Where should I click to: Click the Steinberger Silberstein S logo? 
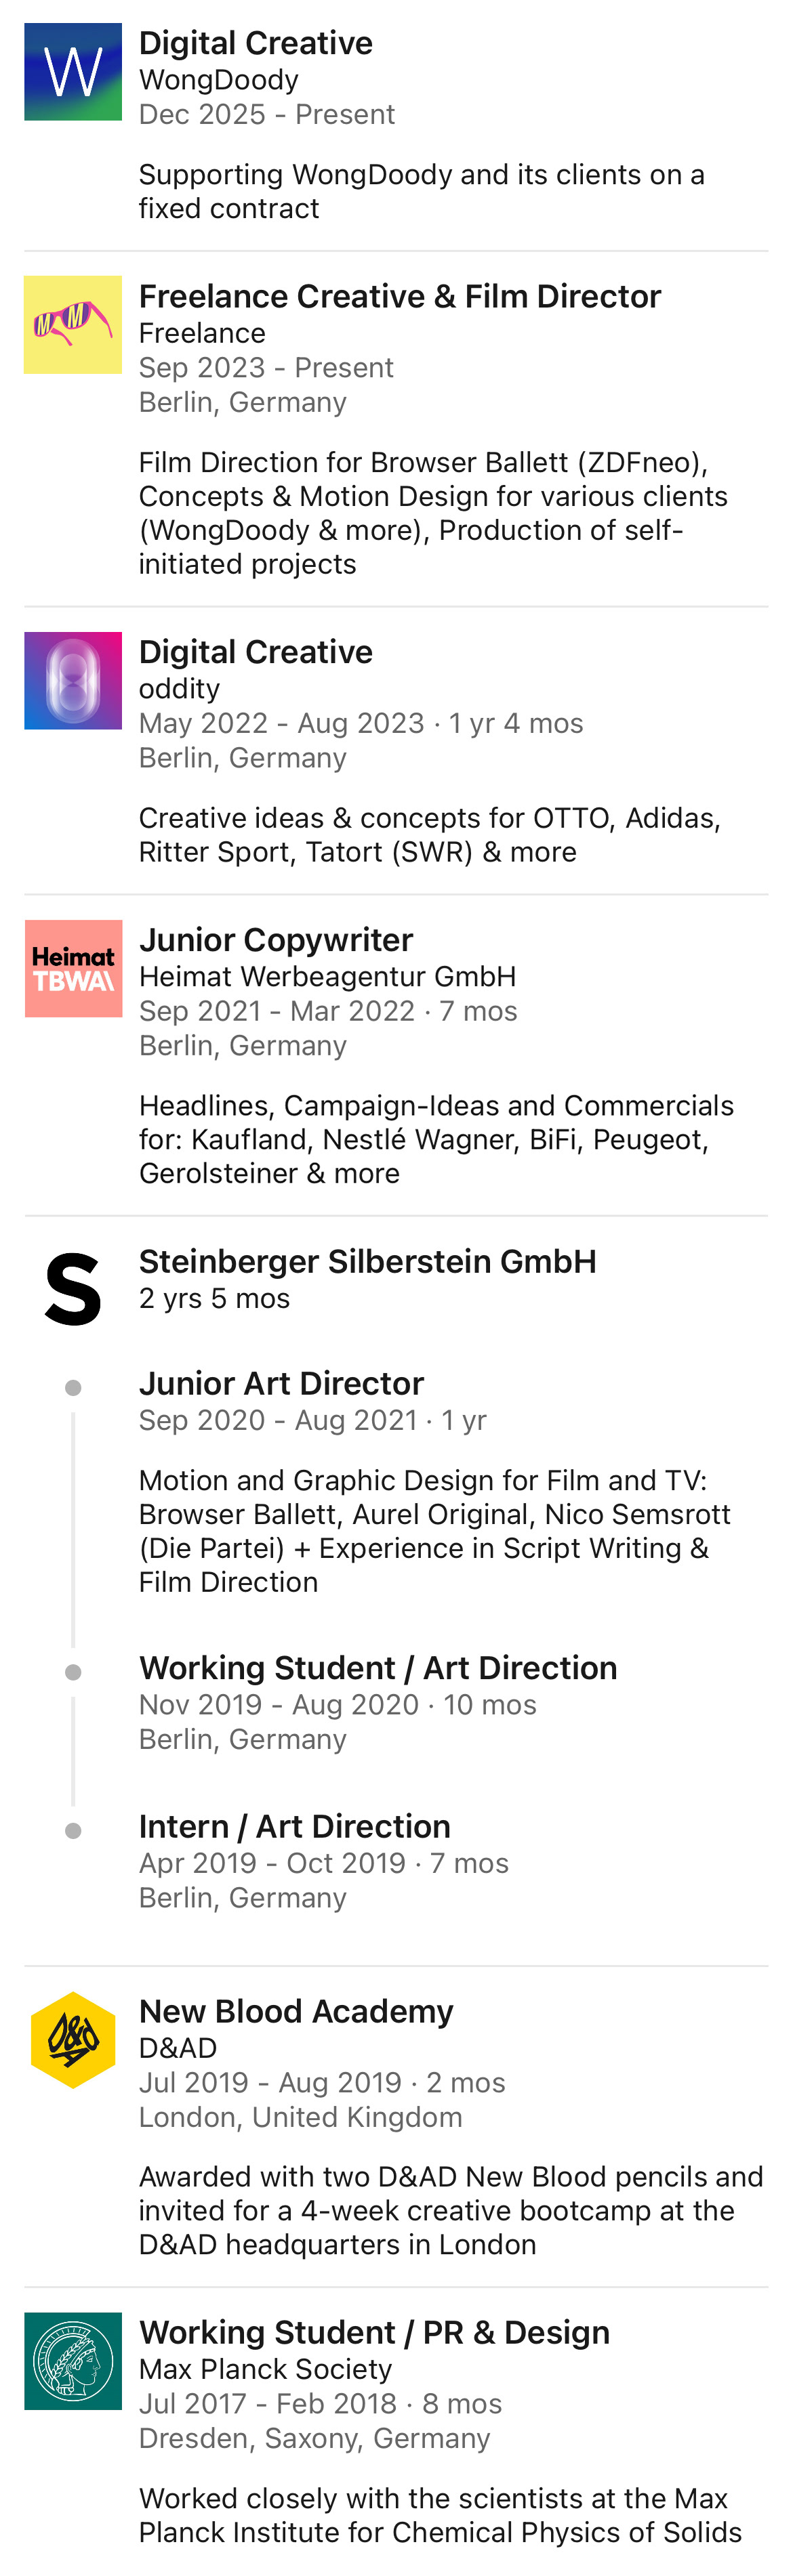(73, 1290)
